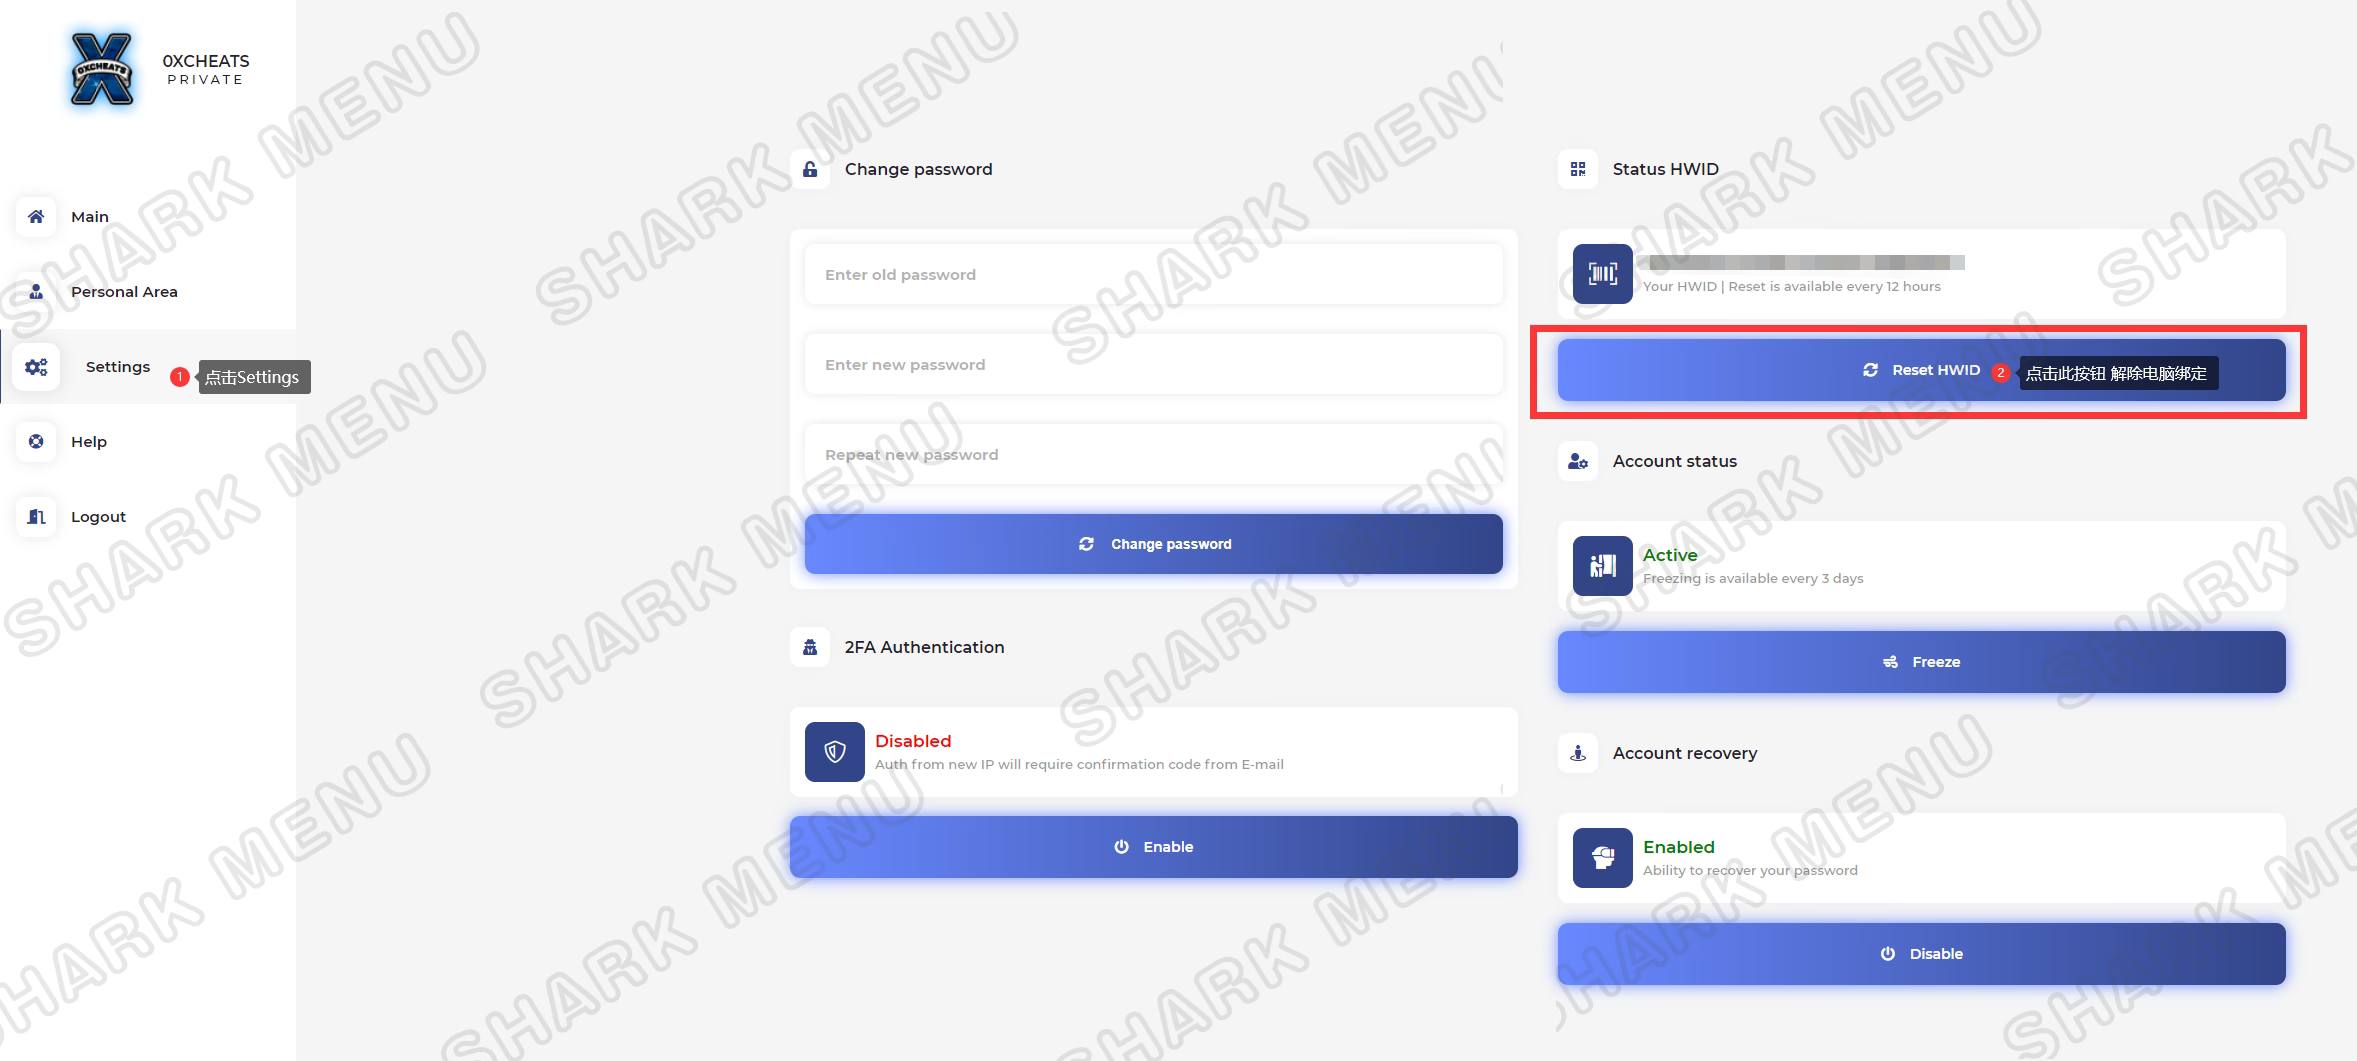Click the Account status icon tile
2357x1061 pixels.
(x=1602, y=566)
